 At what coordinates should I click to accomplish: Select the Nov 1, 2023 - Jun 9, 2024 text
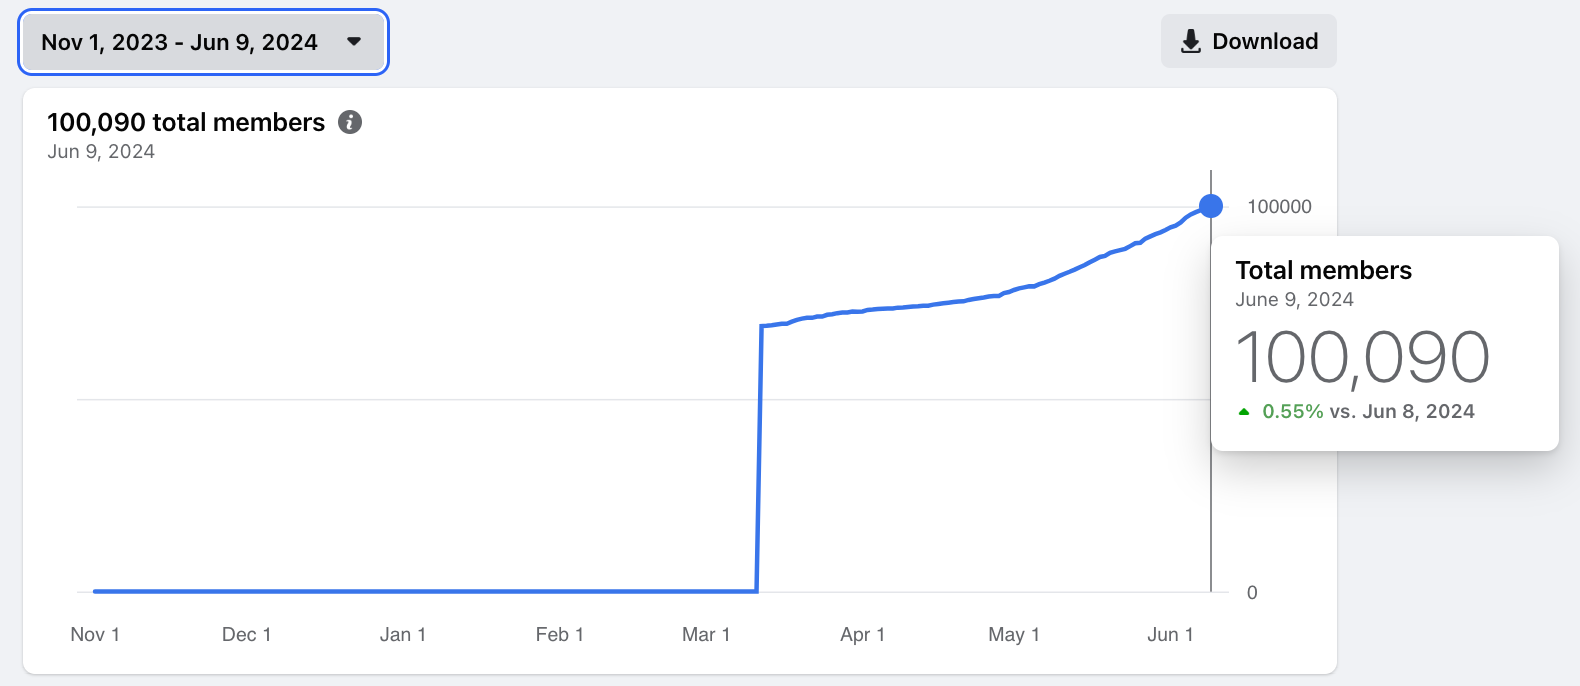click(x=179, y=42)
